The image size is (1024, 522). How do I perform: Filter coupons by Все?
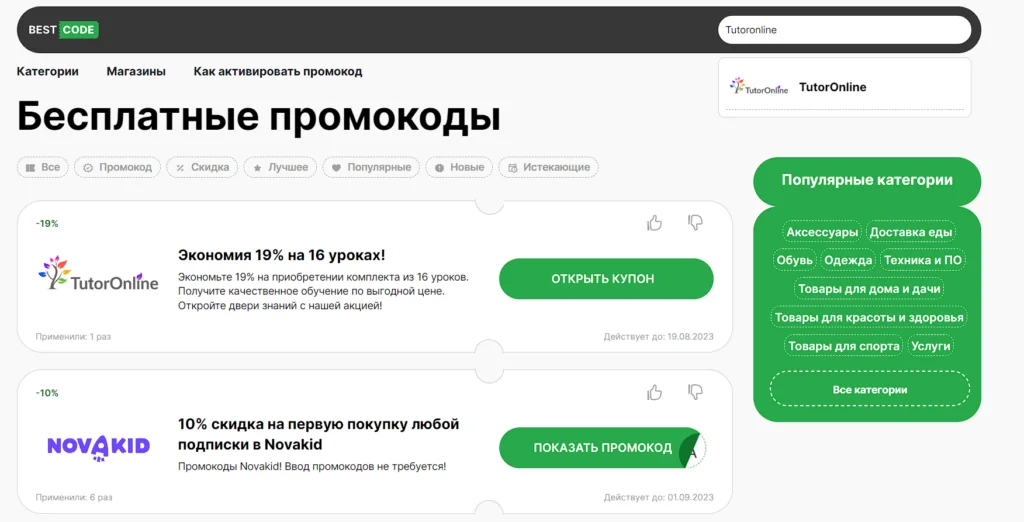tap(43, 168)
